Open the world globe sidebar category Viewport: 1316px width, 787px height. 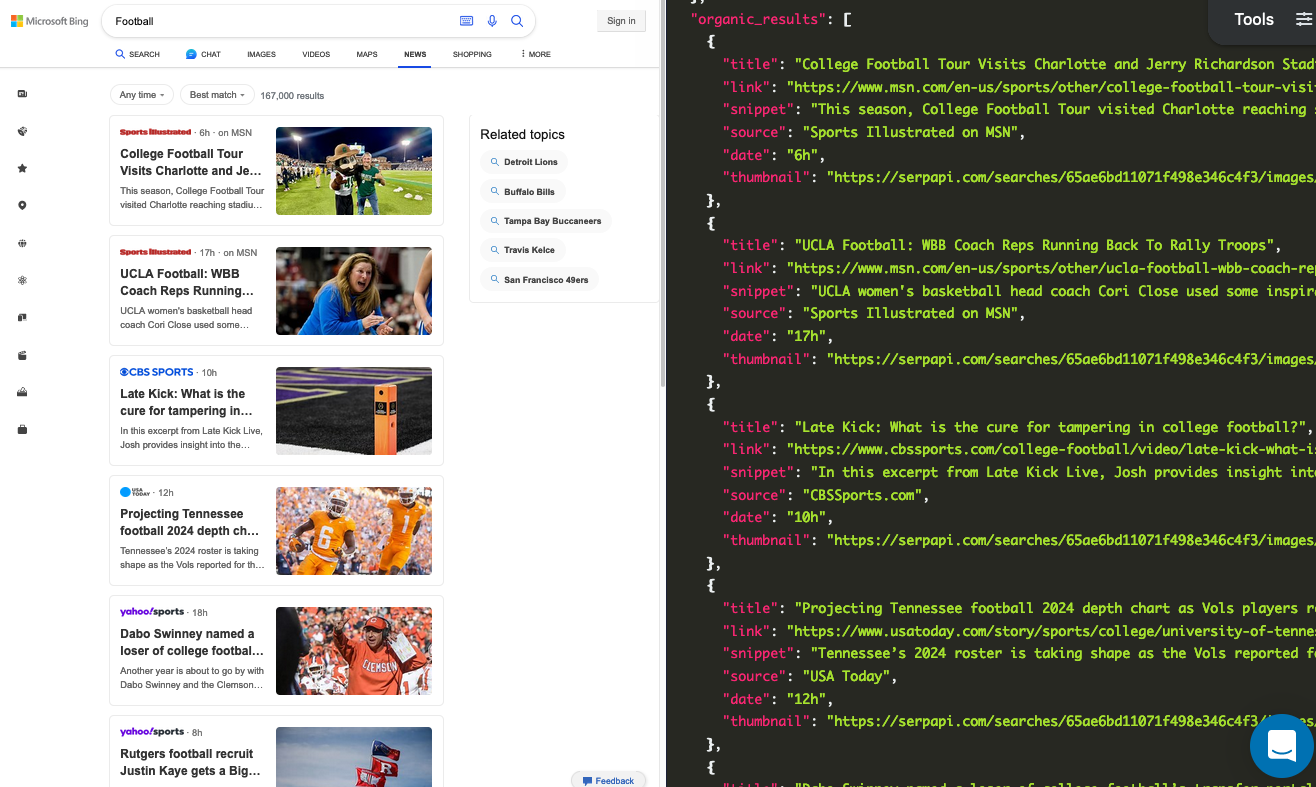coord(22,243)
